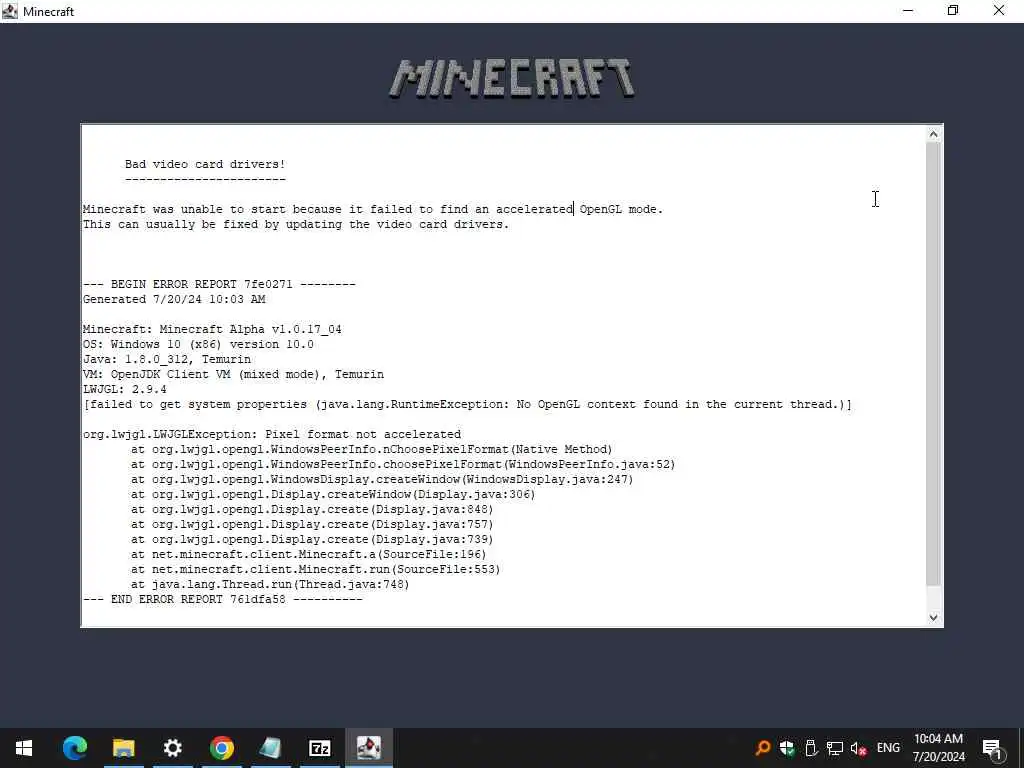Click the Minecraft.run(SourceFile:553) stack line
1024x768 pixels.
tap(315, 570)
